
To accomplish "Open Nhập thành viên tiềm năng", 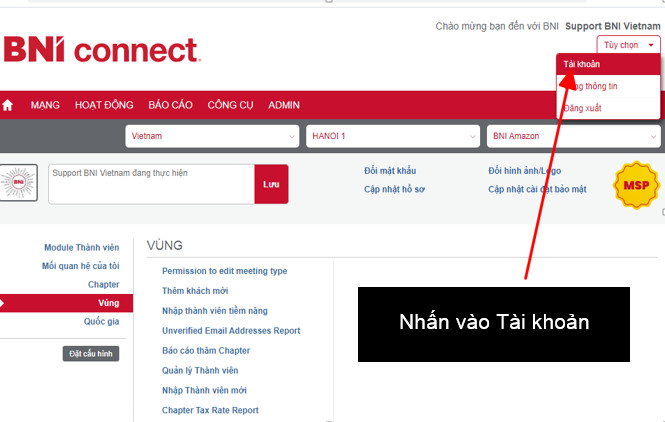I will coord(215,311).
